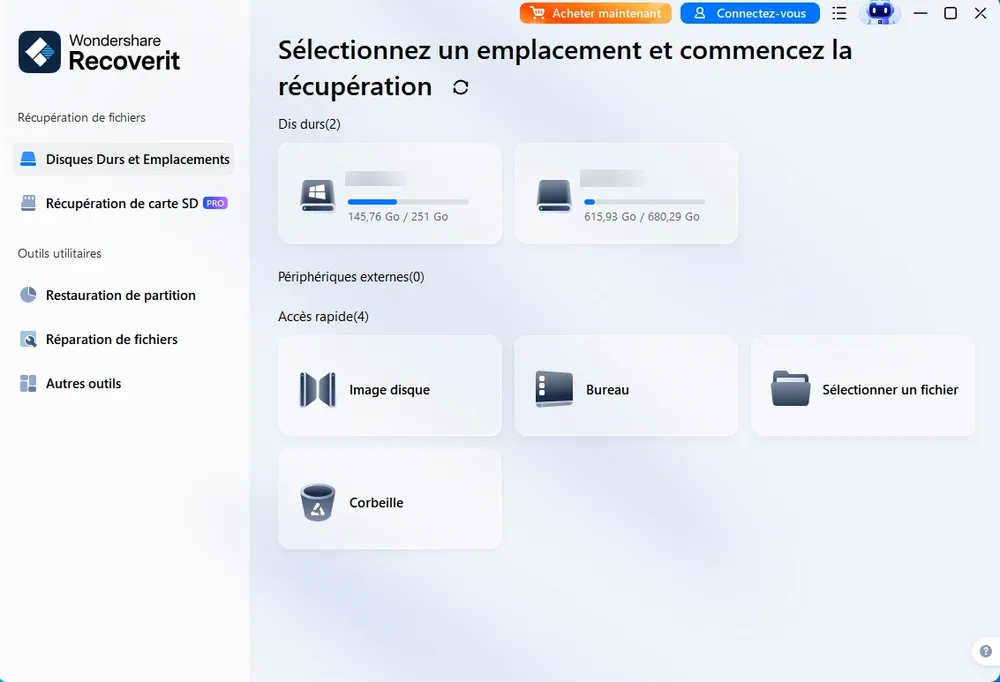Viewport: 1000px width, 682px height.
Task: Open the hamburger list menu icon
Action: tap(839, 13)
